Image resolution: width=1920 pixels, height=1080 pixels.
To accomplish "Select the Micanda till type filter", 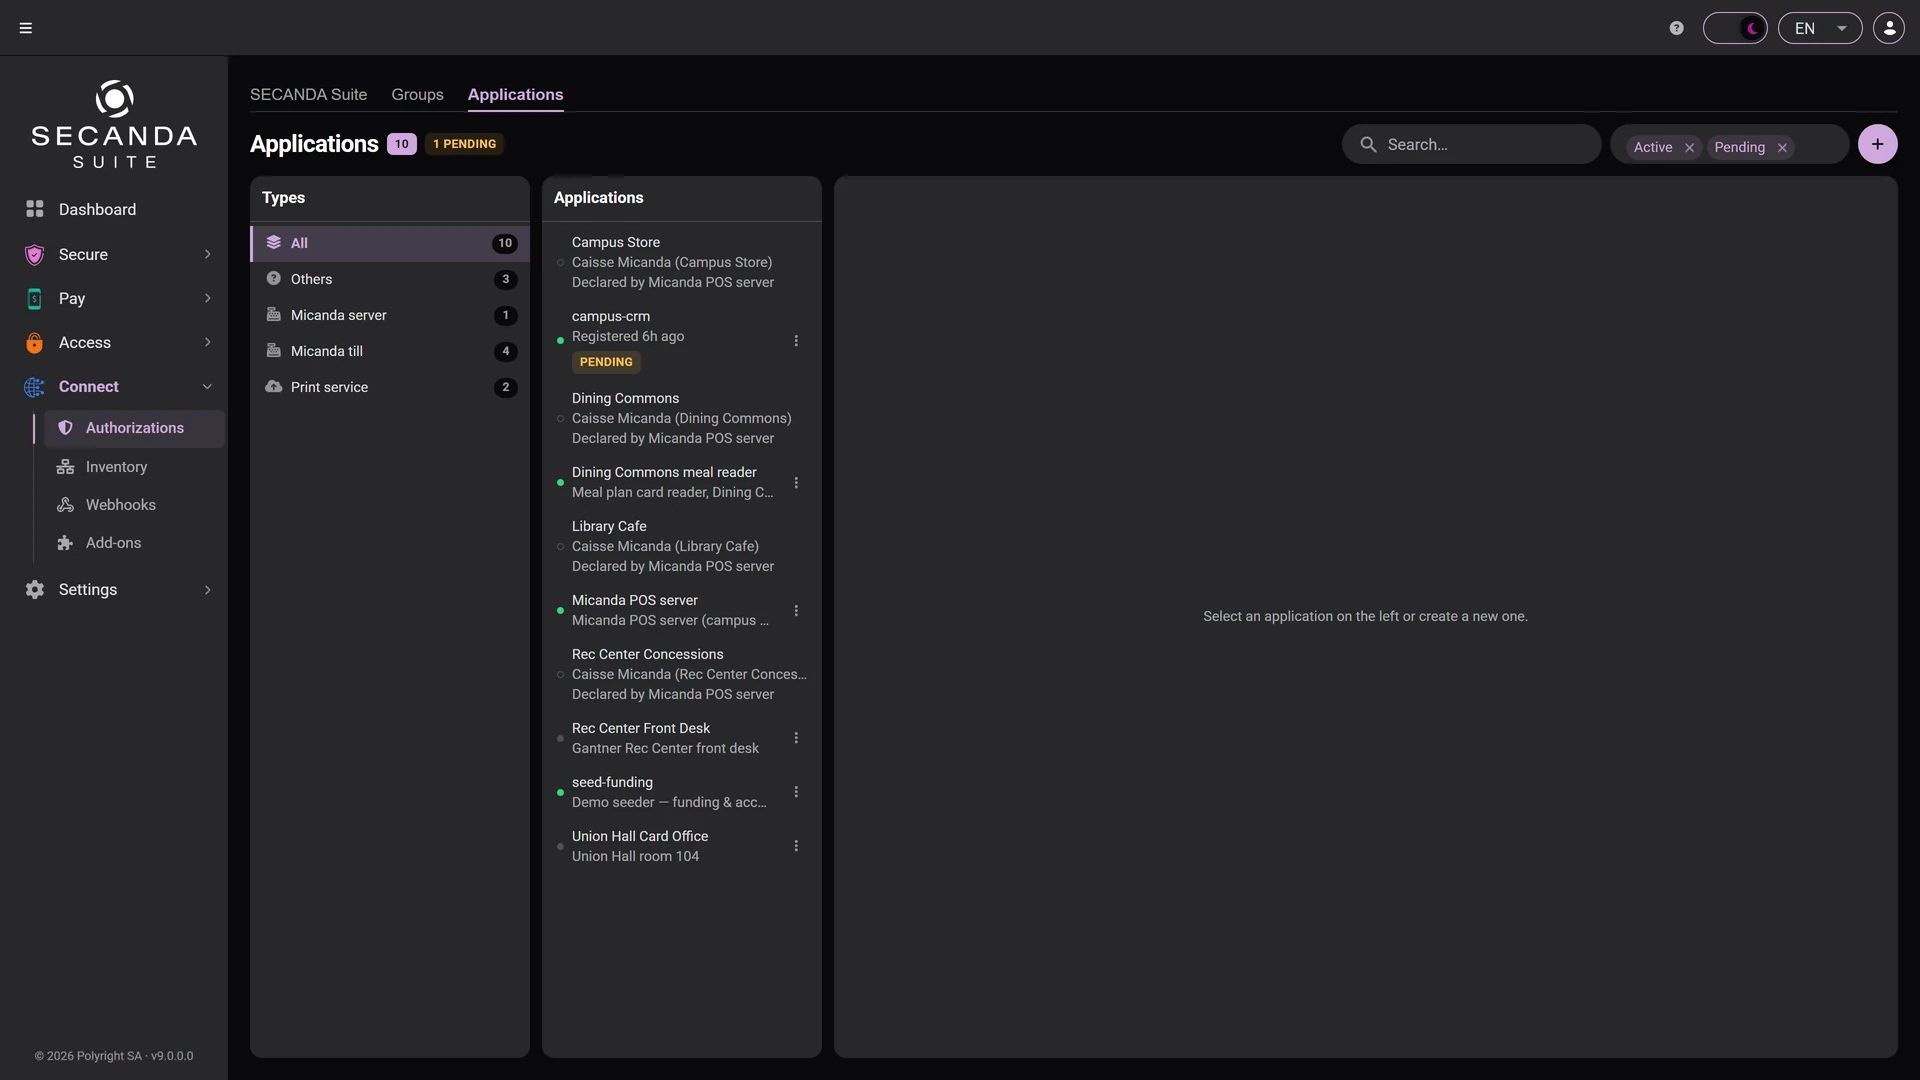I will pyautogui.click(x=389, y=351).
